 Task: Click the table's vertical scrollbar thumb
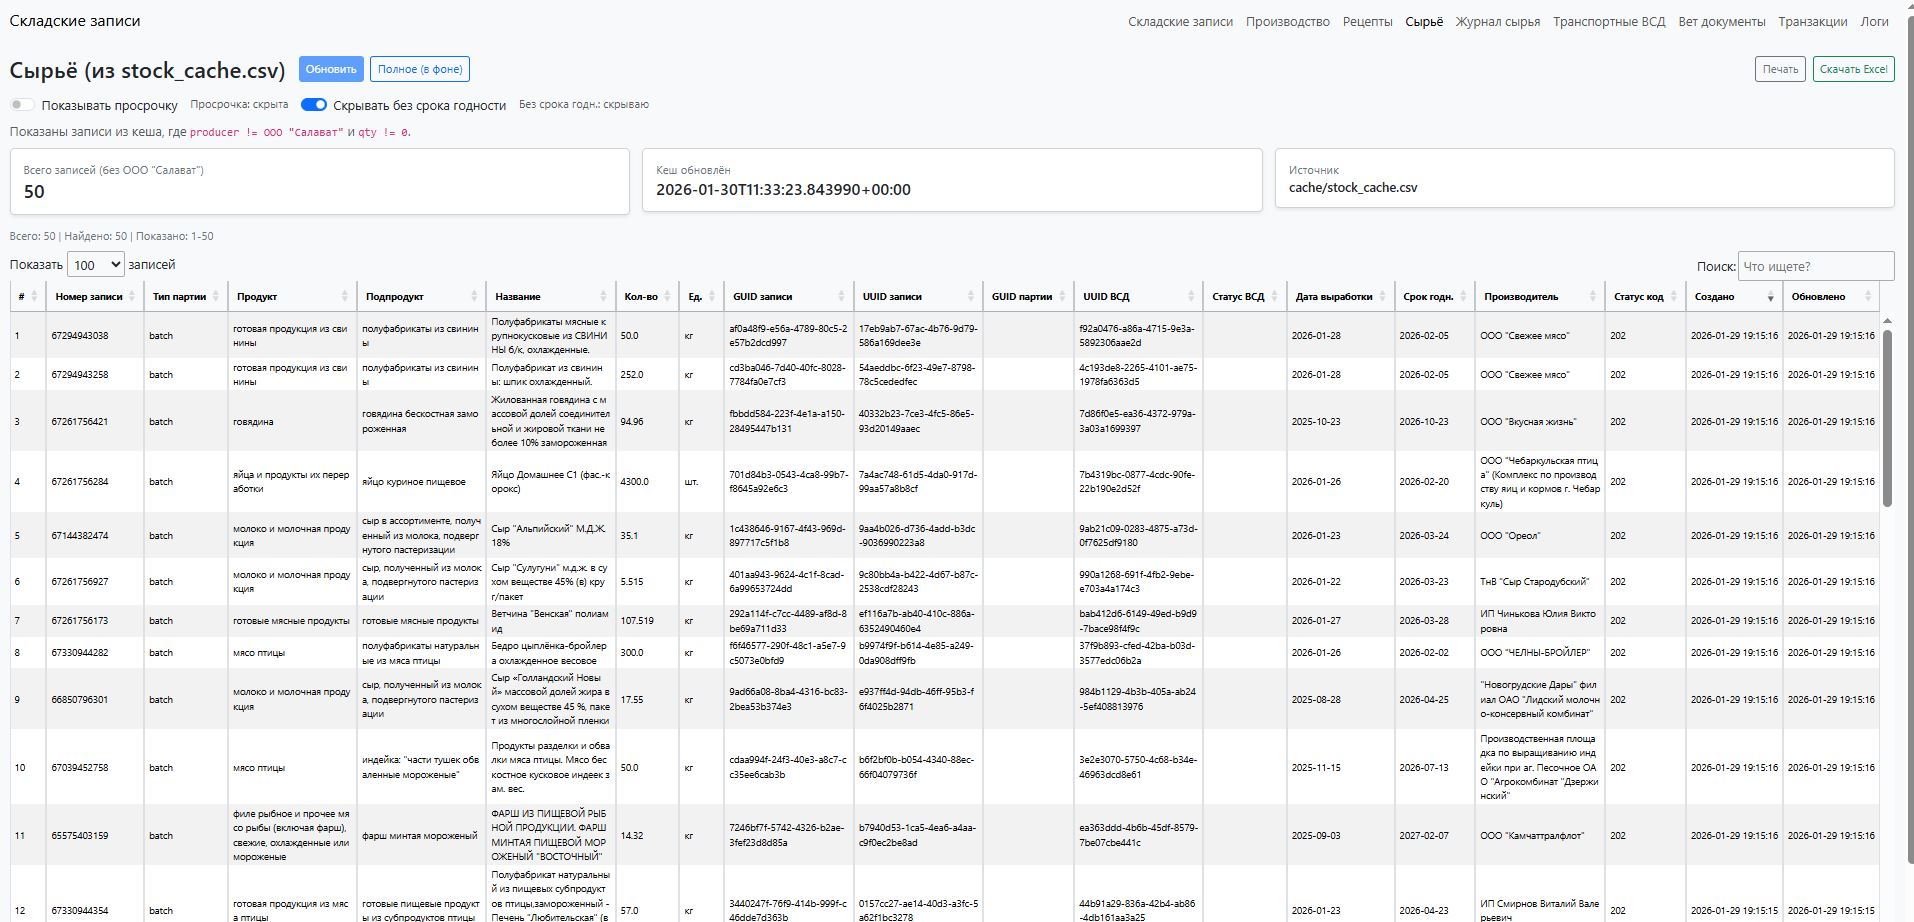pyautogui.click(x=1887, y=418)
